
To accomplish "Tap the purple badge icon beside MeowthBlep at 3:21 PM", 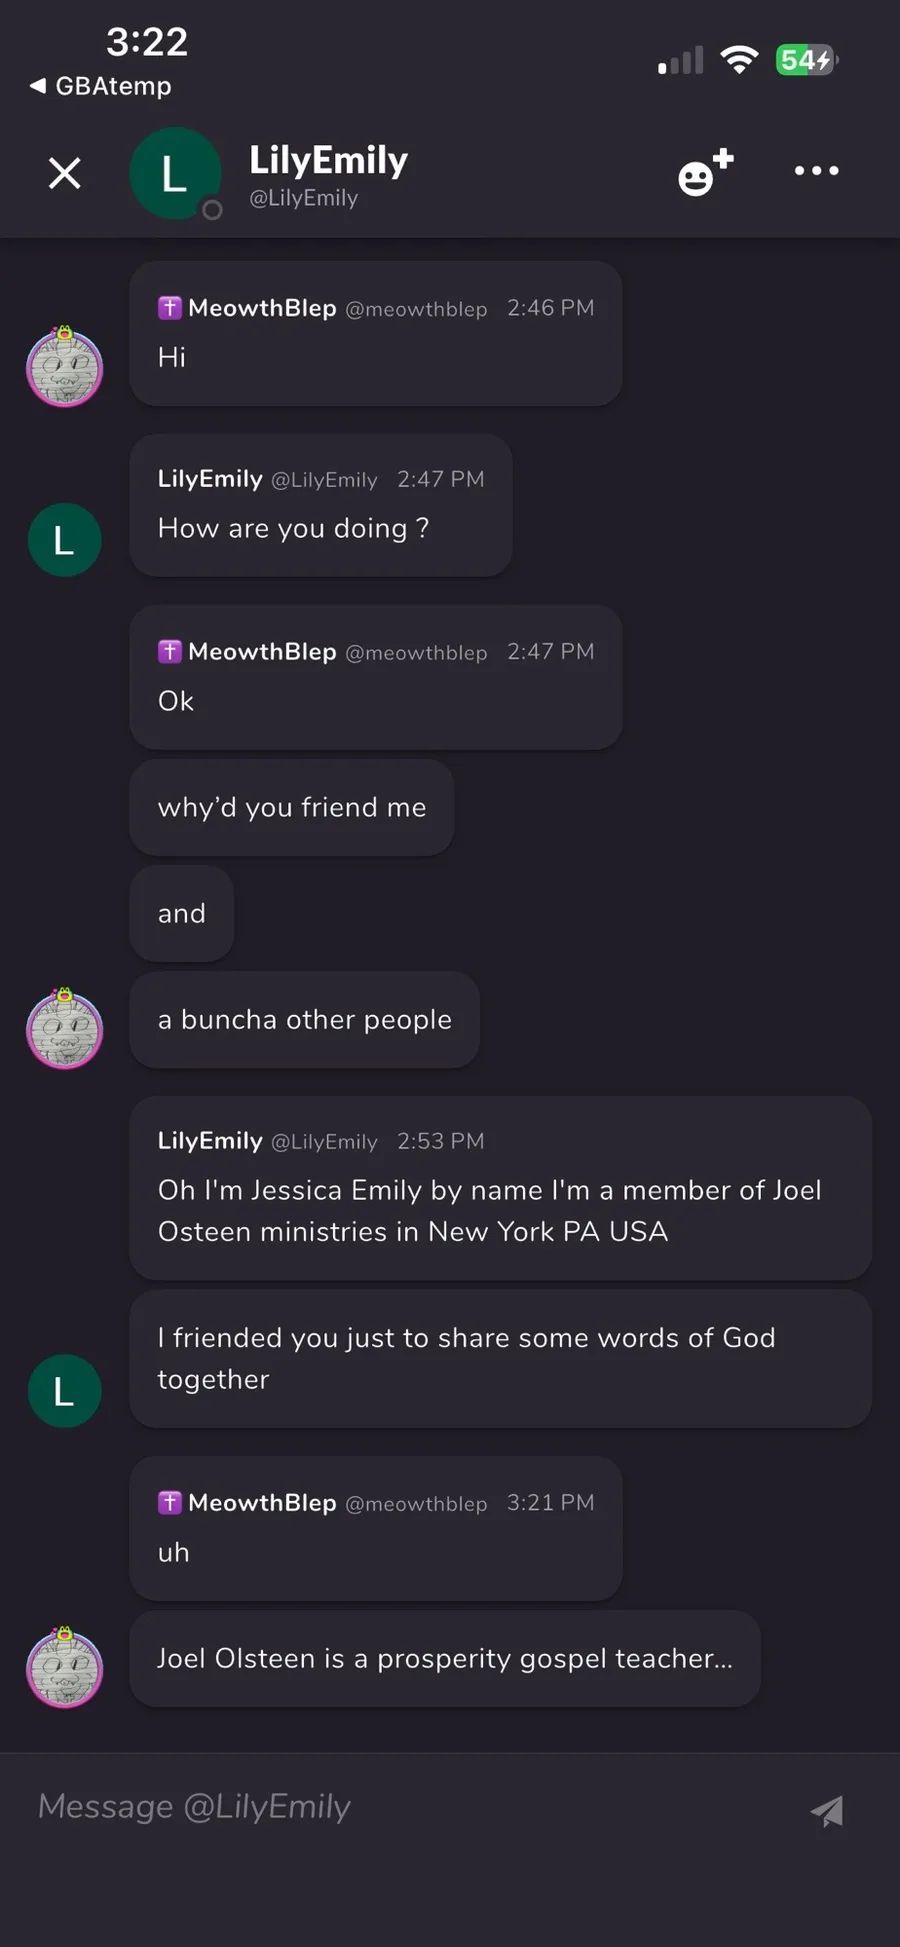I will [170, 1502].
